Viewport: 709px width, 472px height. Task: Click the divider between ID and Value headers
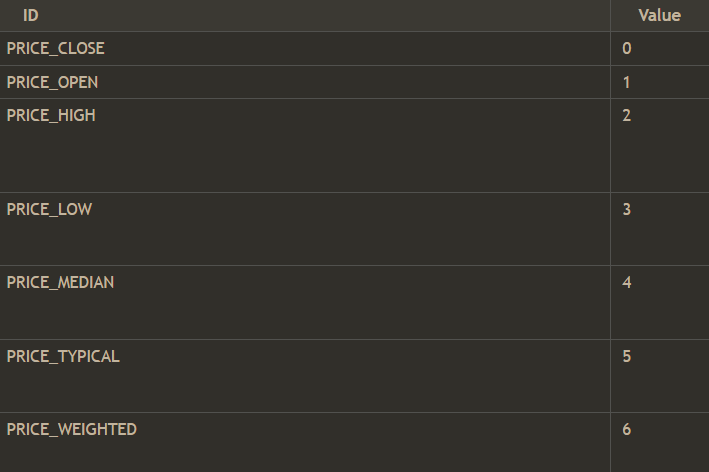[x=610, y=15]
